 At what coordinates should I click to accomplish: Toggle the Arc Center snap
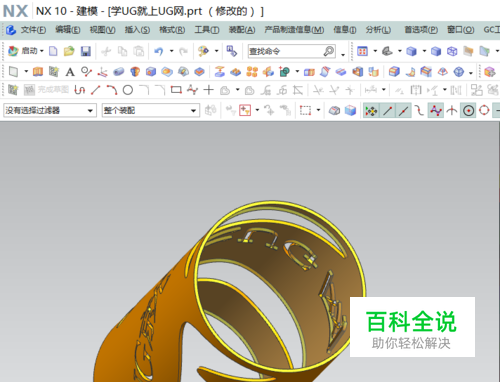468,110
